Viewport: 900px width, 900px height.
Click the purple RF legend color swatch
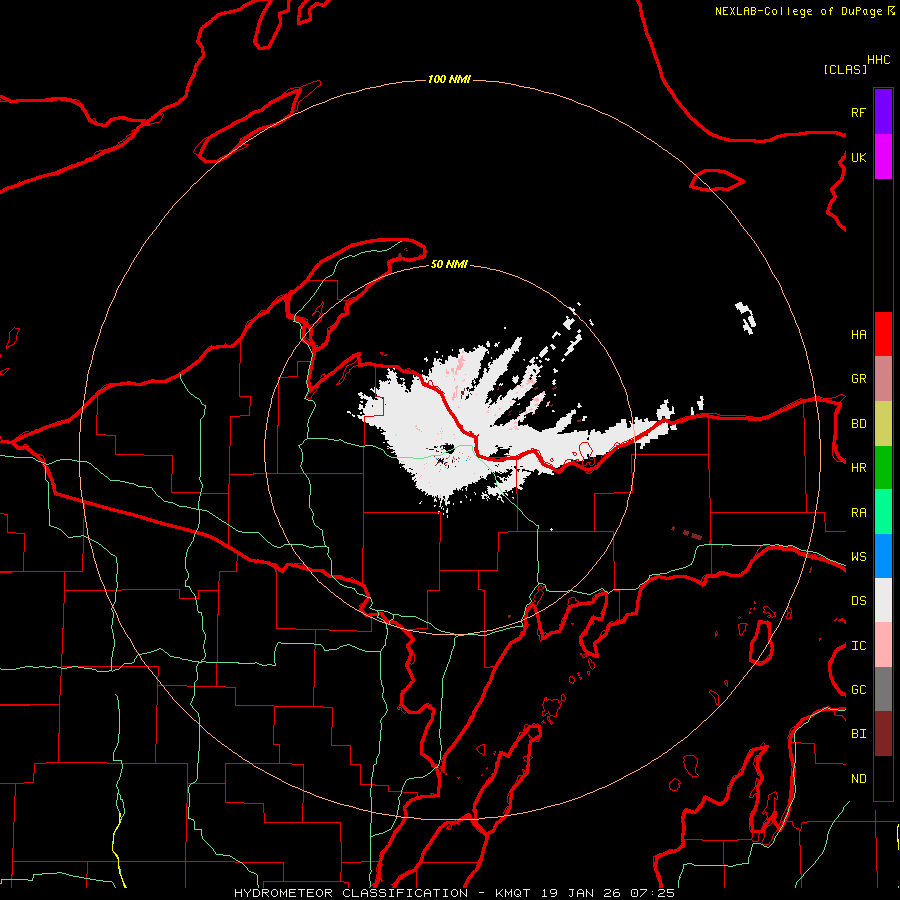[x=883, y=112]
